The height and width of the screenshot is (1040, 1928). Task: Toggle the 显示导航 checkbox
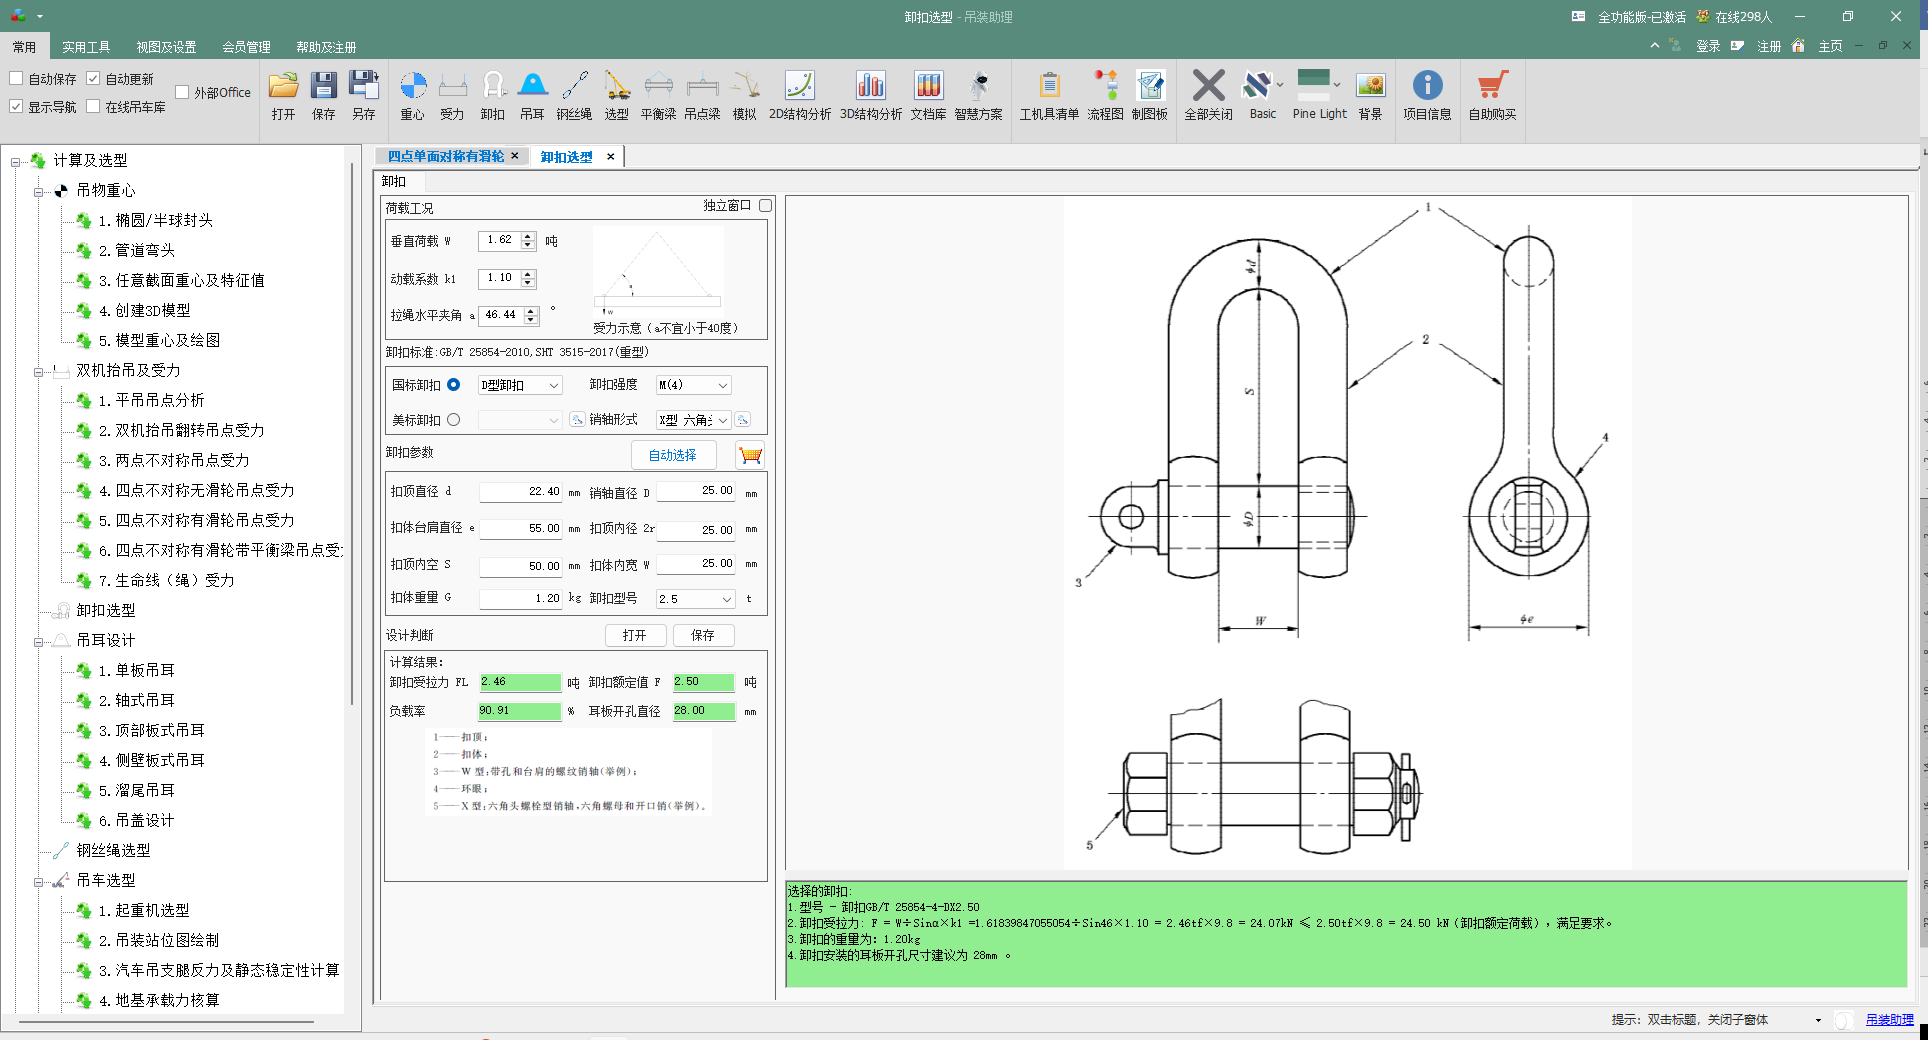[16, 106]
